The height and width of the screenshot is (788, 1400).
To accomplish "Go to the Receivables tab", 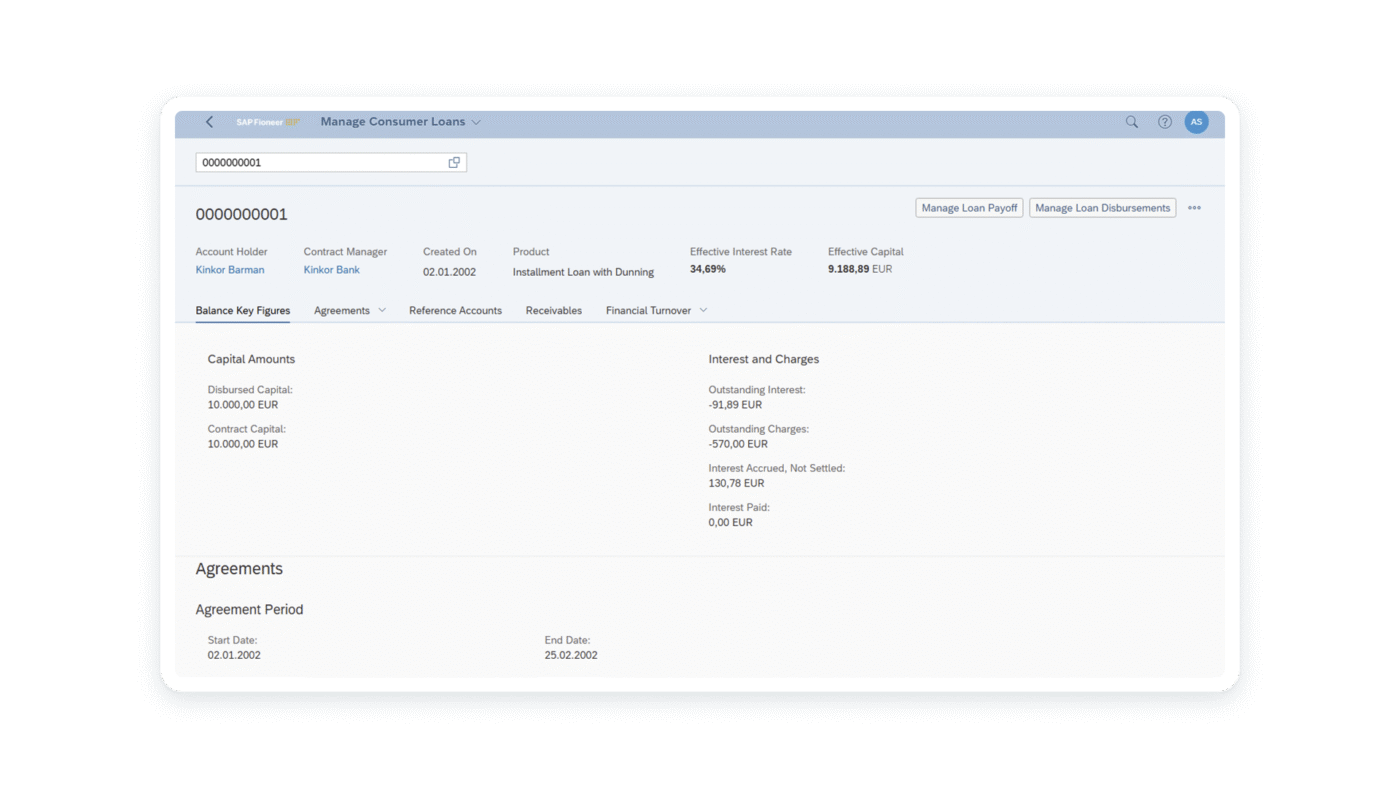I will tap(554, 310).
